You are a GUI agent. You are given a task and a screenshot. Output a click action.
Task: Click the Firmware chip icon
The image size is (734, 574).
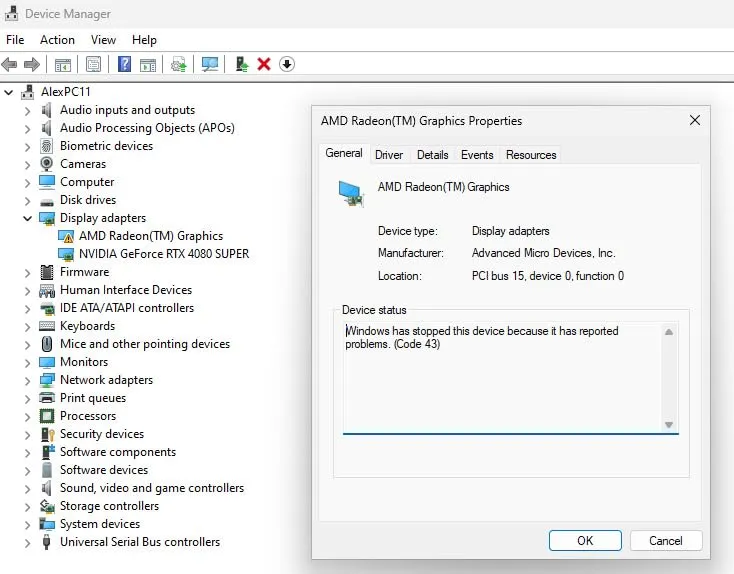pos(47,272)
